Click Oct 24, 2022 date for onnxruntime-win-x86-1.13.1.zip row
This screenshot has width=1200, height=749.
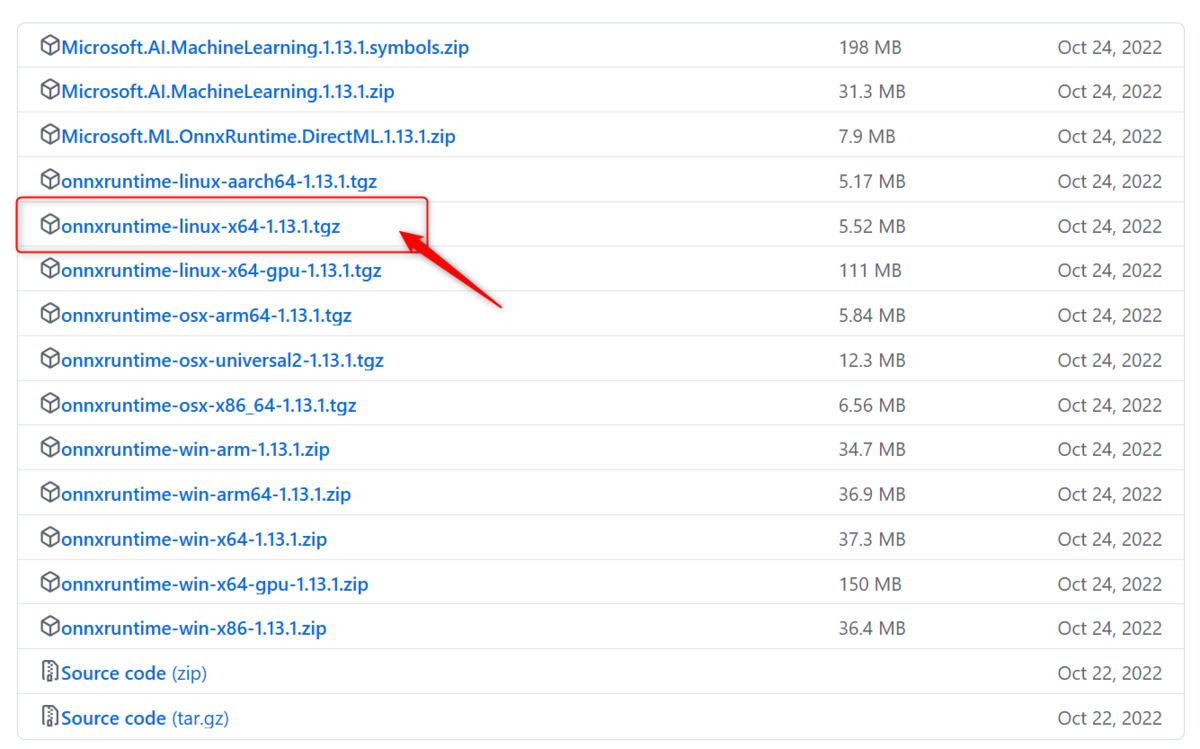click(1110, 629)
